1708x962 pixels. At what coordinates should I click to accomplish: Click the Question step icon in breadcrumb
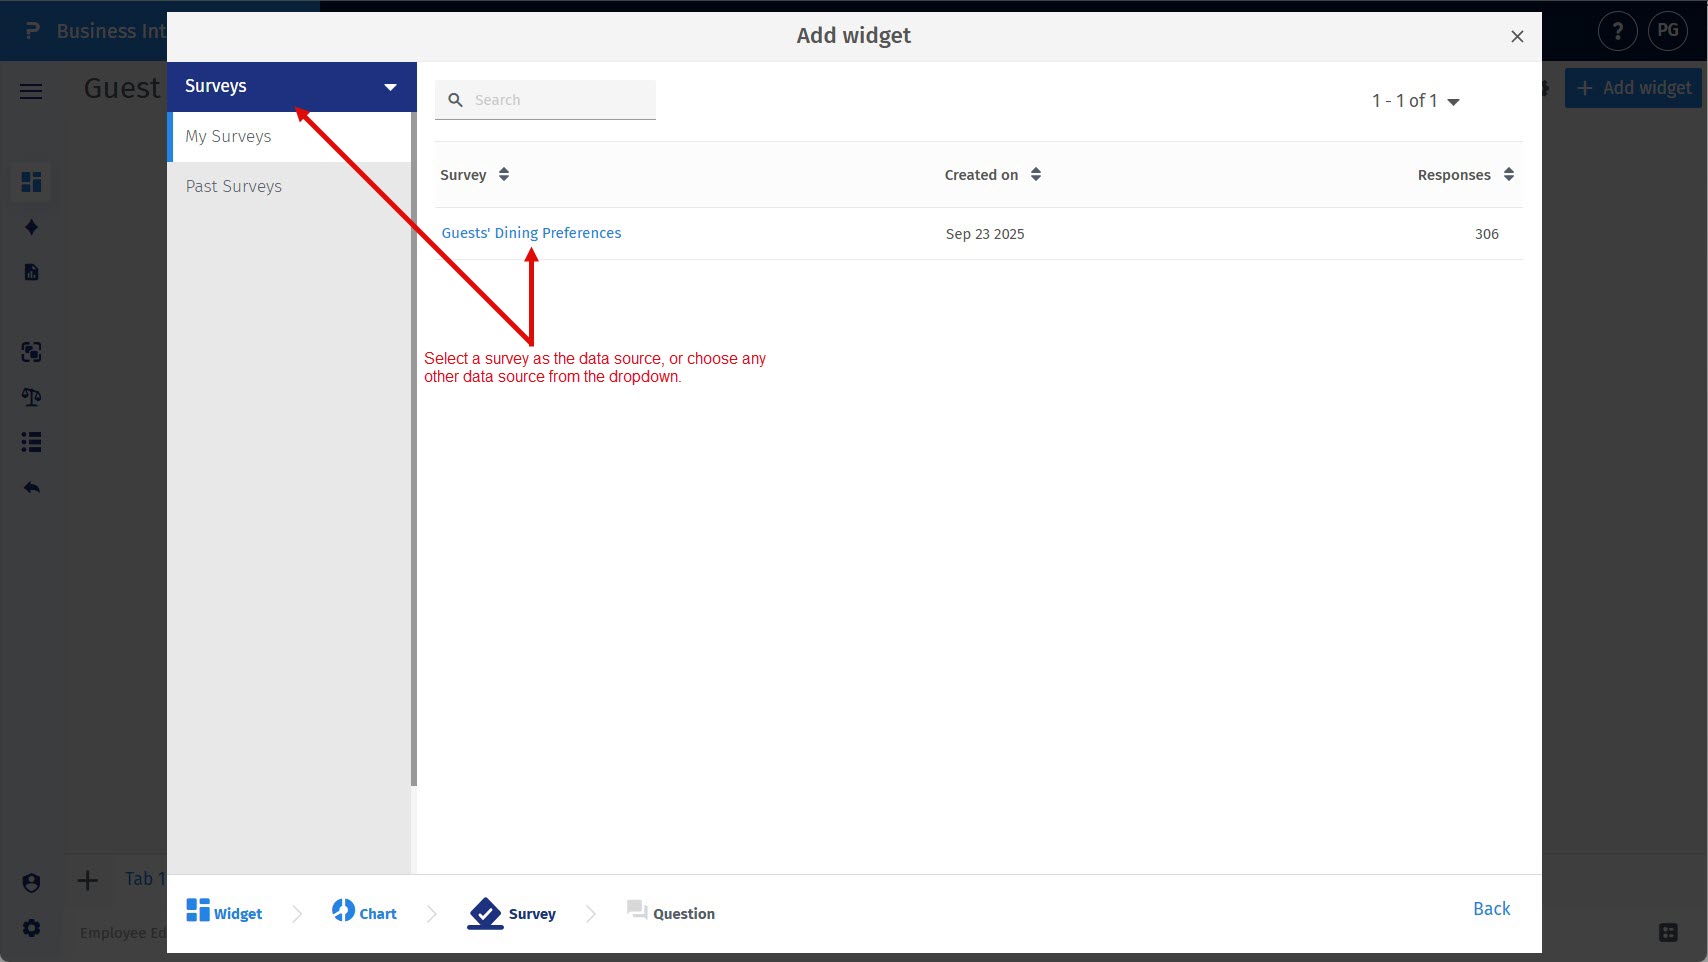pyautogui.click(x=636, y=912)
